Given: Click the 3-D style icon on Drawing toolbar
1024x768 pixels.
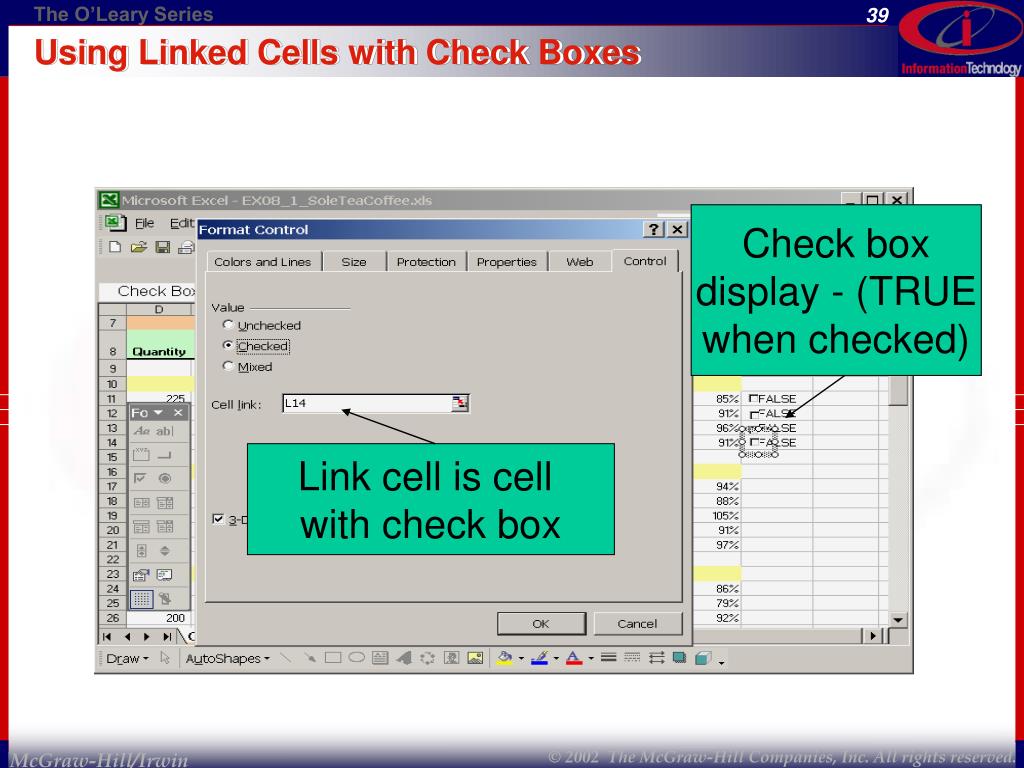Looking at the screenshot, I should click(703, 658).
